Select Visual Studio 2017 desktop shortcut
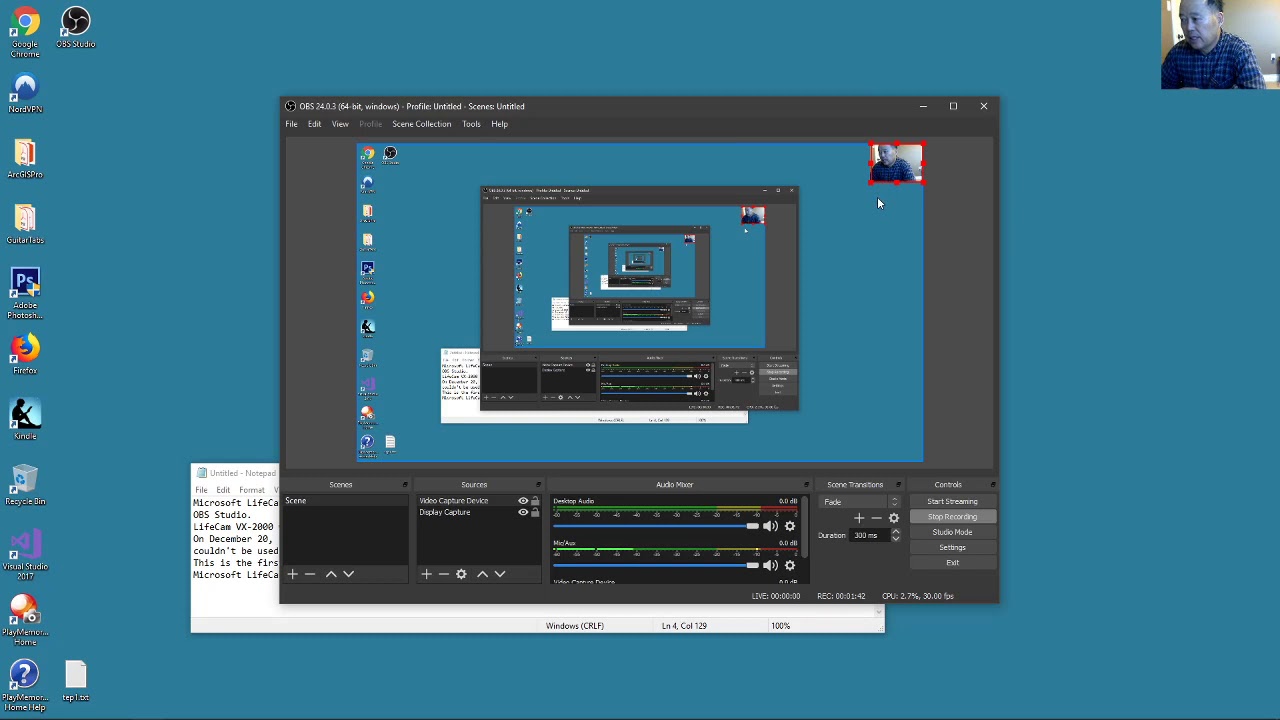The width and height of the screenshot is (1280, 720). tap(25, 555)
